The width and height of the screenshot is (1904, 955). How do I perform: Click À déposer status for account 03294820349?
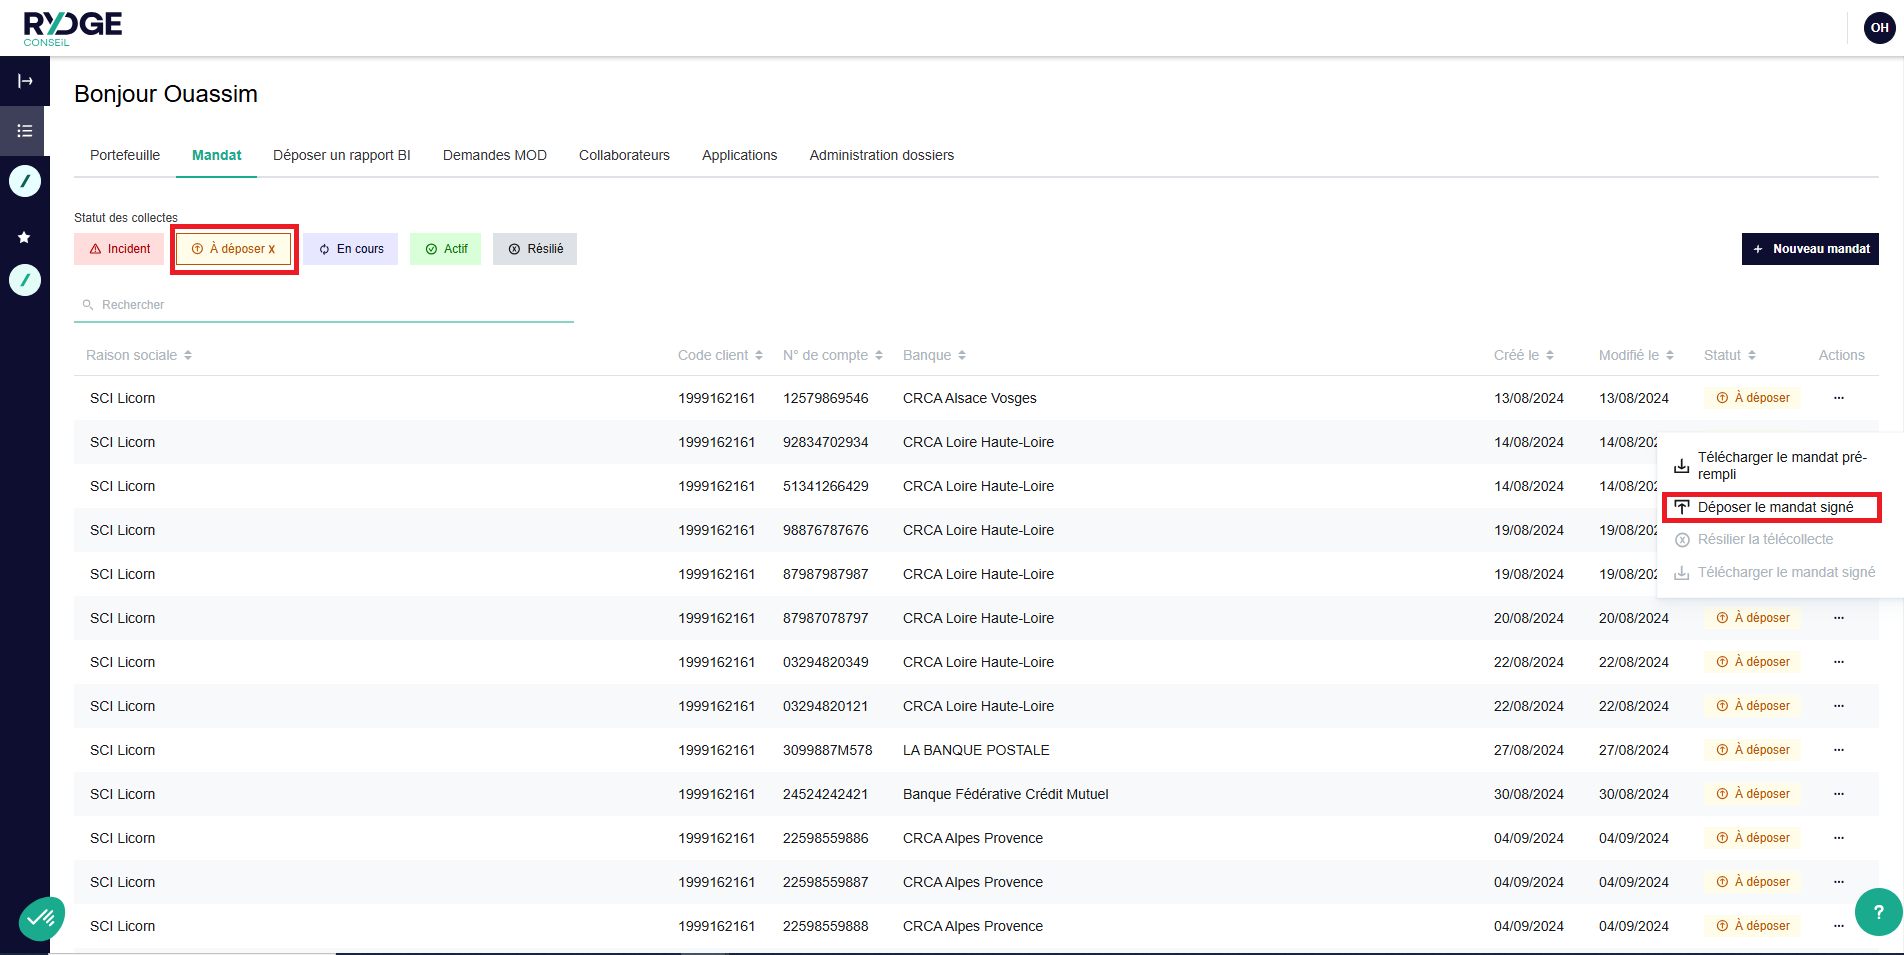[1753, 662]
